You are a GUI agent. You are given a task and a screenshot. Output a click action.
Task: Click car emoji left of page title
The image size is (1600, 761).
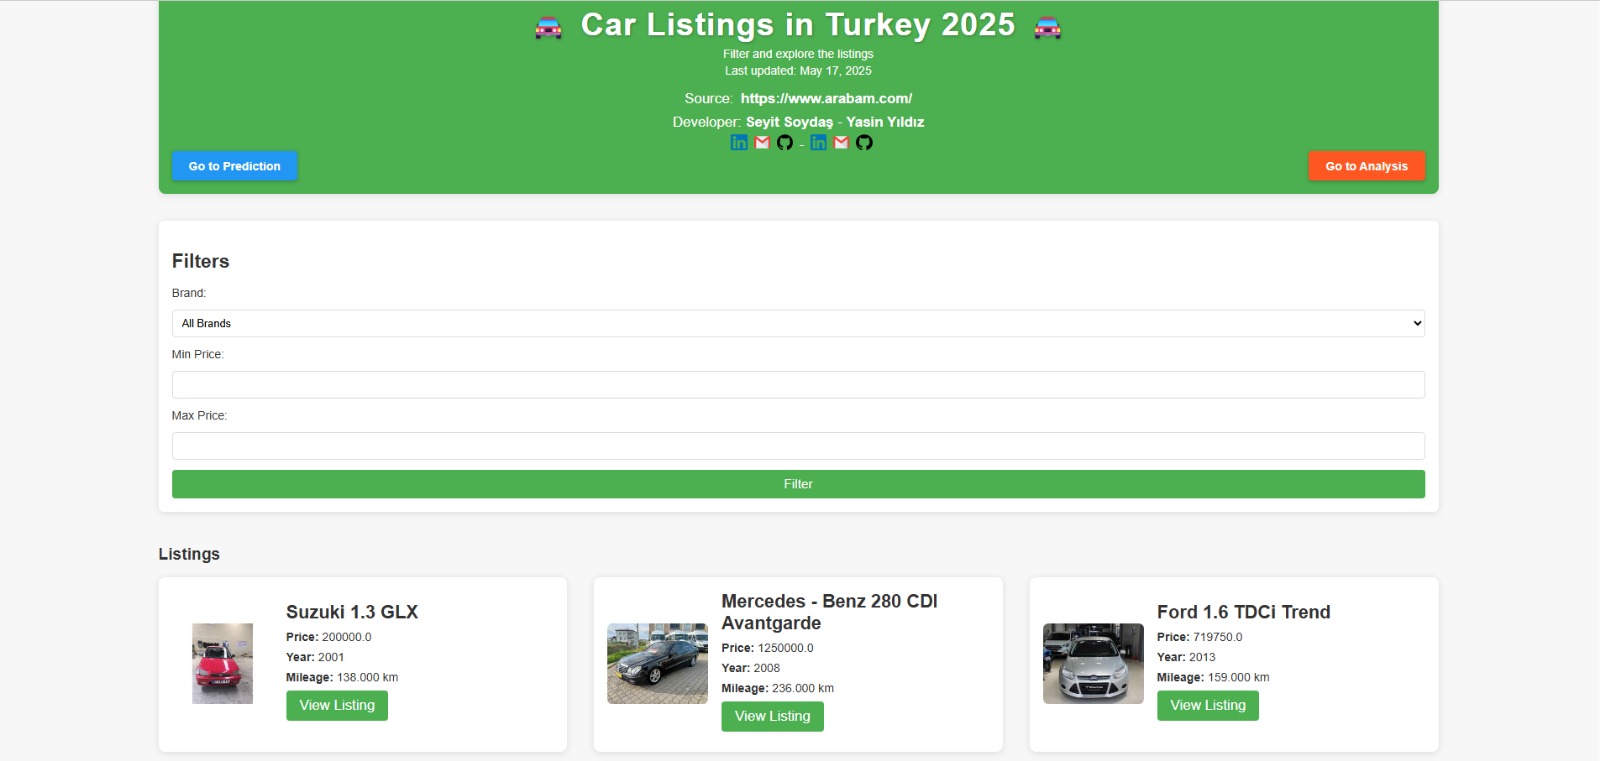coord(548,27)
